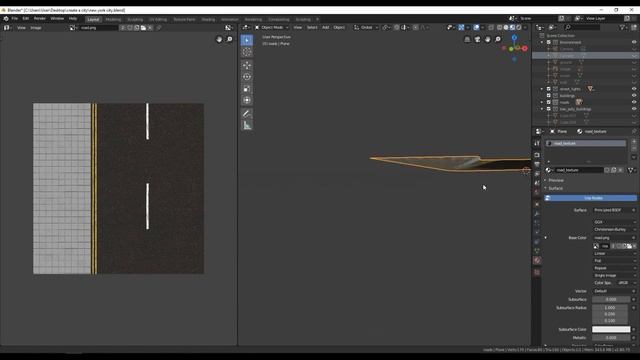
Task: Click the 3D viewport pan hand icon
Action: 488,39
